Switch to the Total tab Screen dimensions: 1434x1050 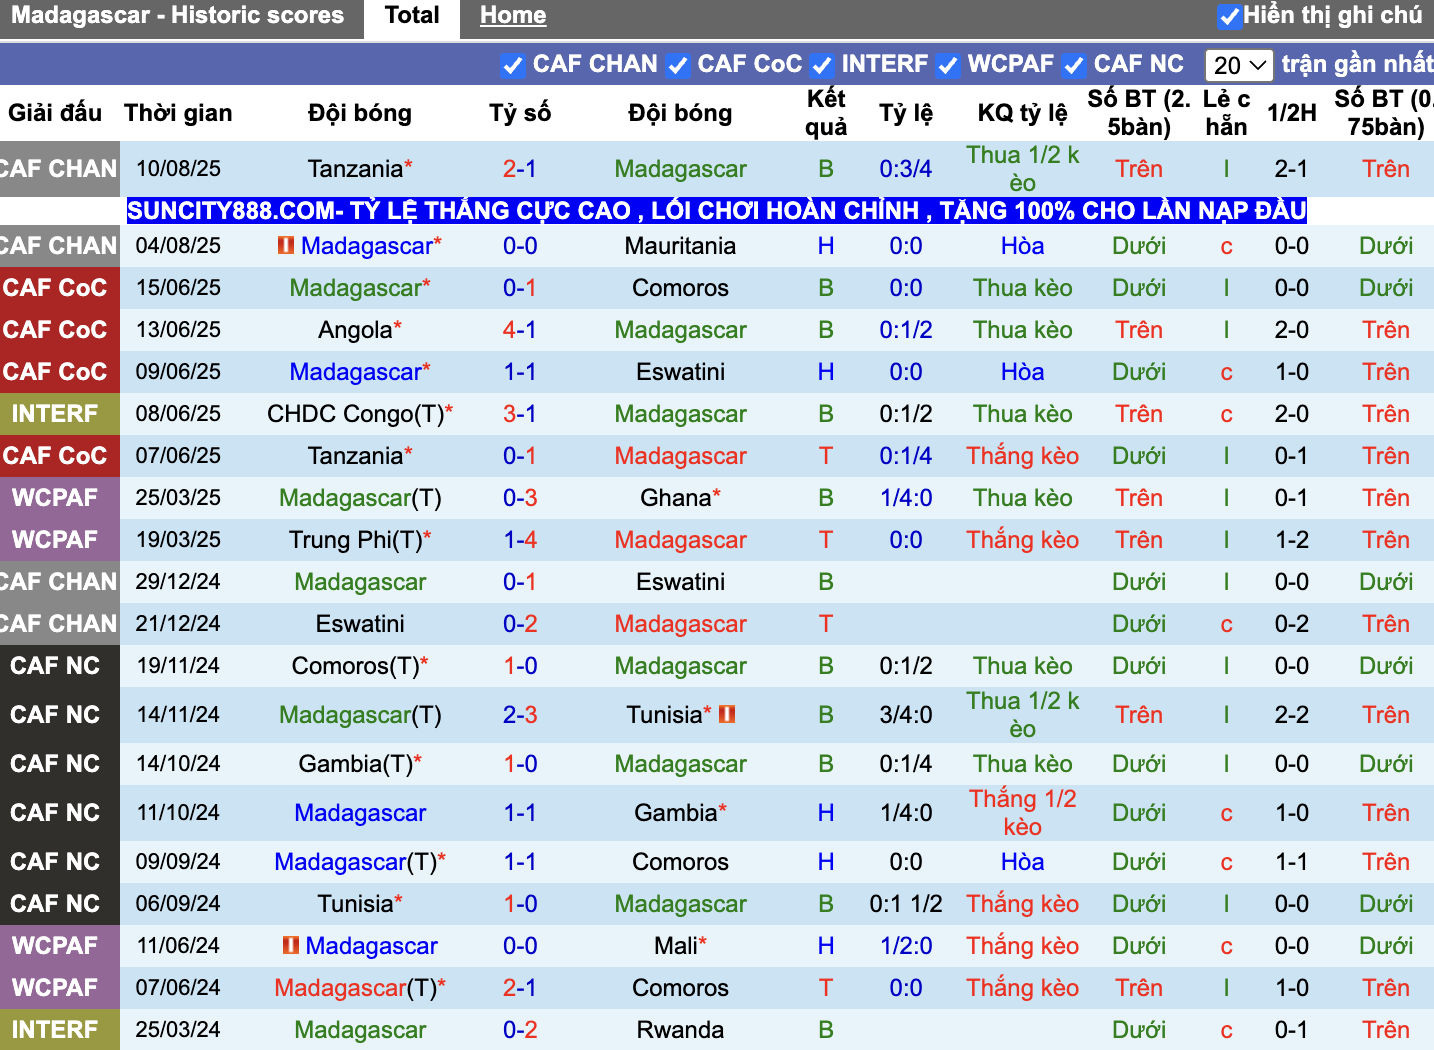click(x=412, y=16)
